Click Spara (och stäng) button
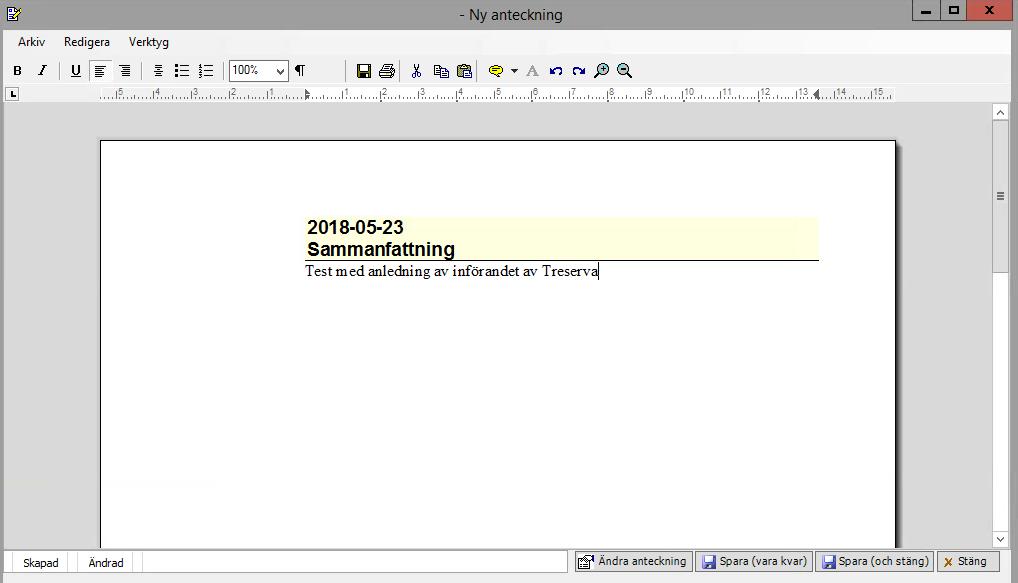This screenshot has height=583, width=1018. pos(875,562)
